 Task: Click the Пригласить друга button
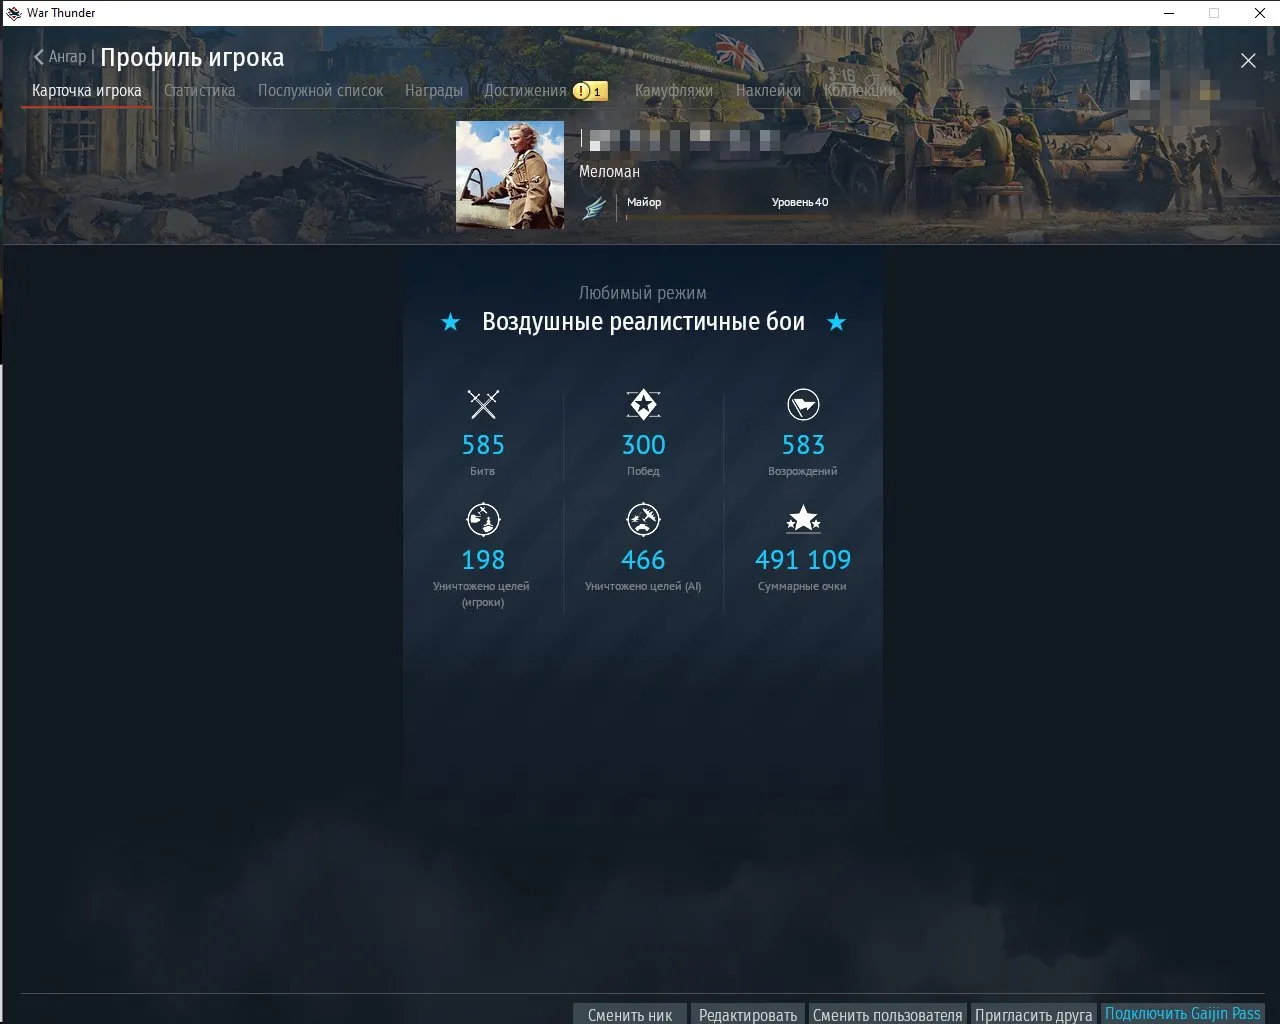tap(1034, 1014)
